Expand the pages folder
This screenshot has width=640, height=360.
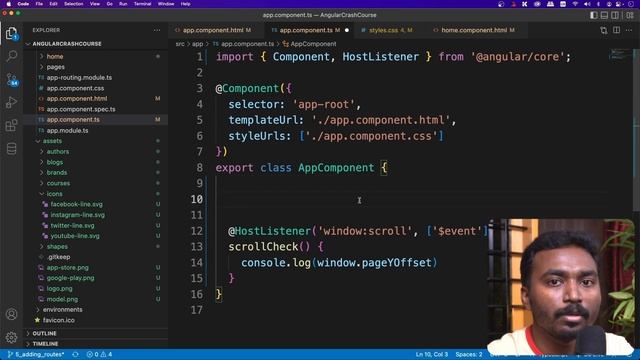[56, 67]
